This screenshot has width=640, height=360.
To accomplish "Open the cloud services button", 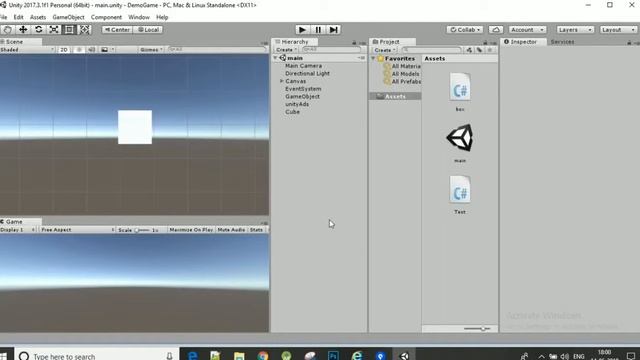I will (496, 30).
